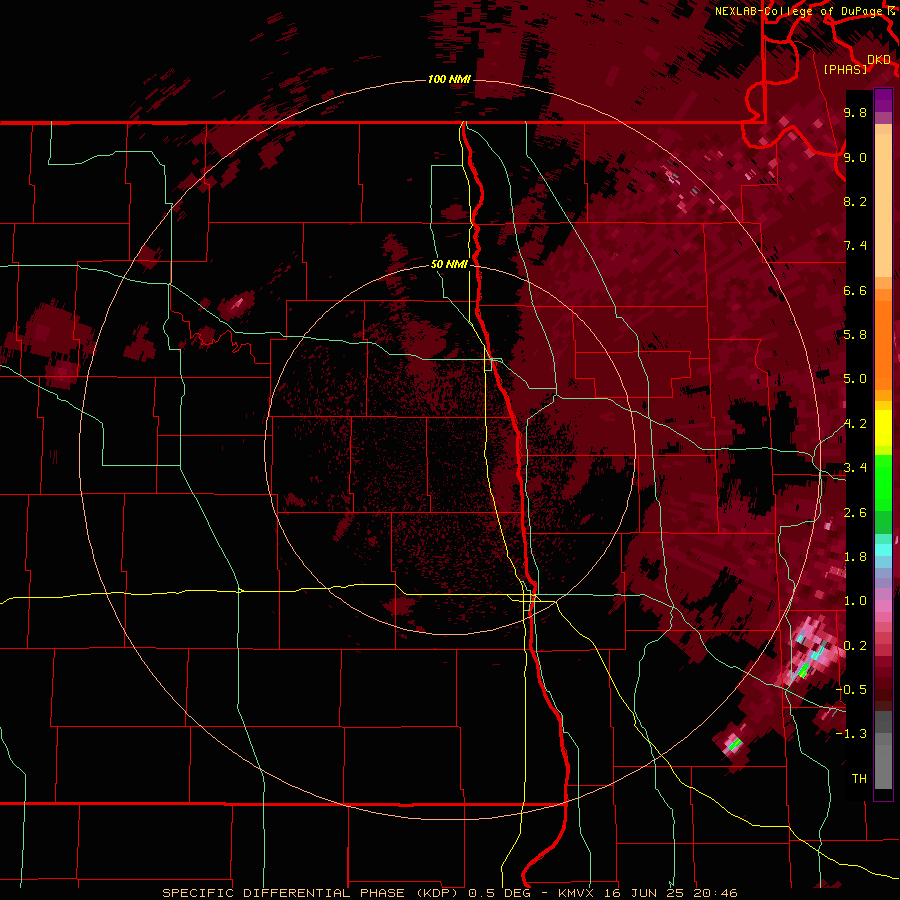Click the 0.5 DEG elevation text

coord(501,893)
